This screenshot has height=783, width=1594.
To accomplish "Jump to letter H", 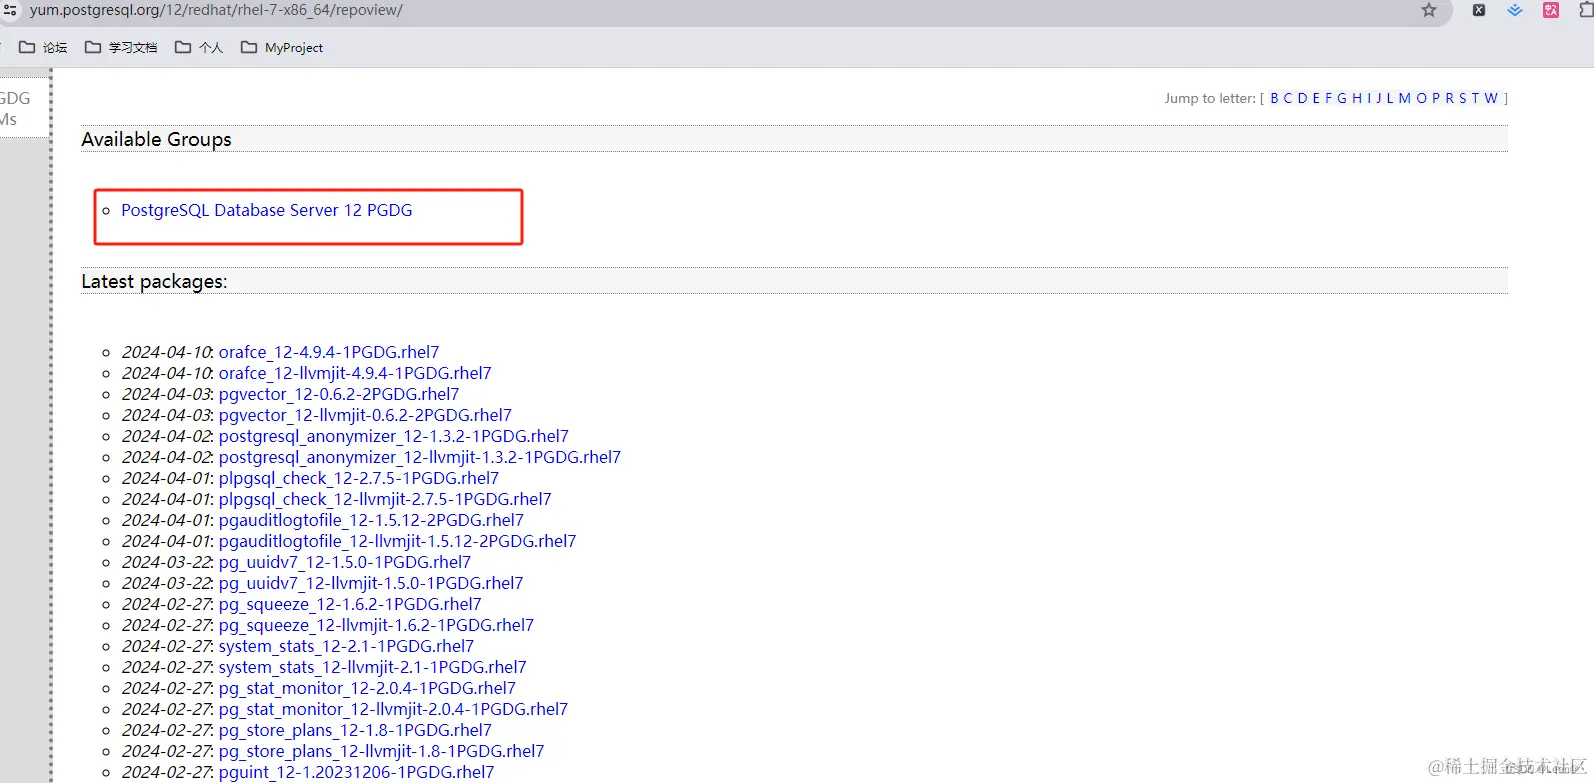I will pos(1357,98).
